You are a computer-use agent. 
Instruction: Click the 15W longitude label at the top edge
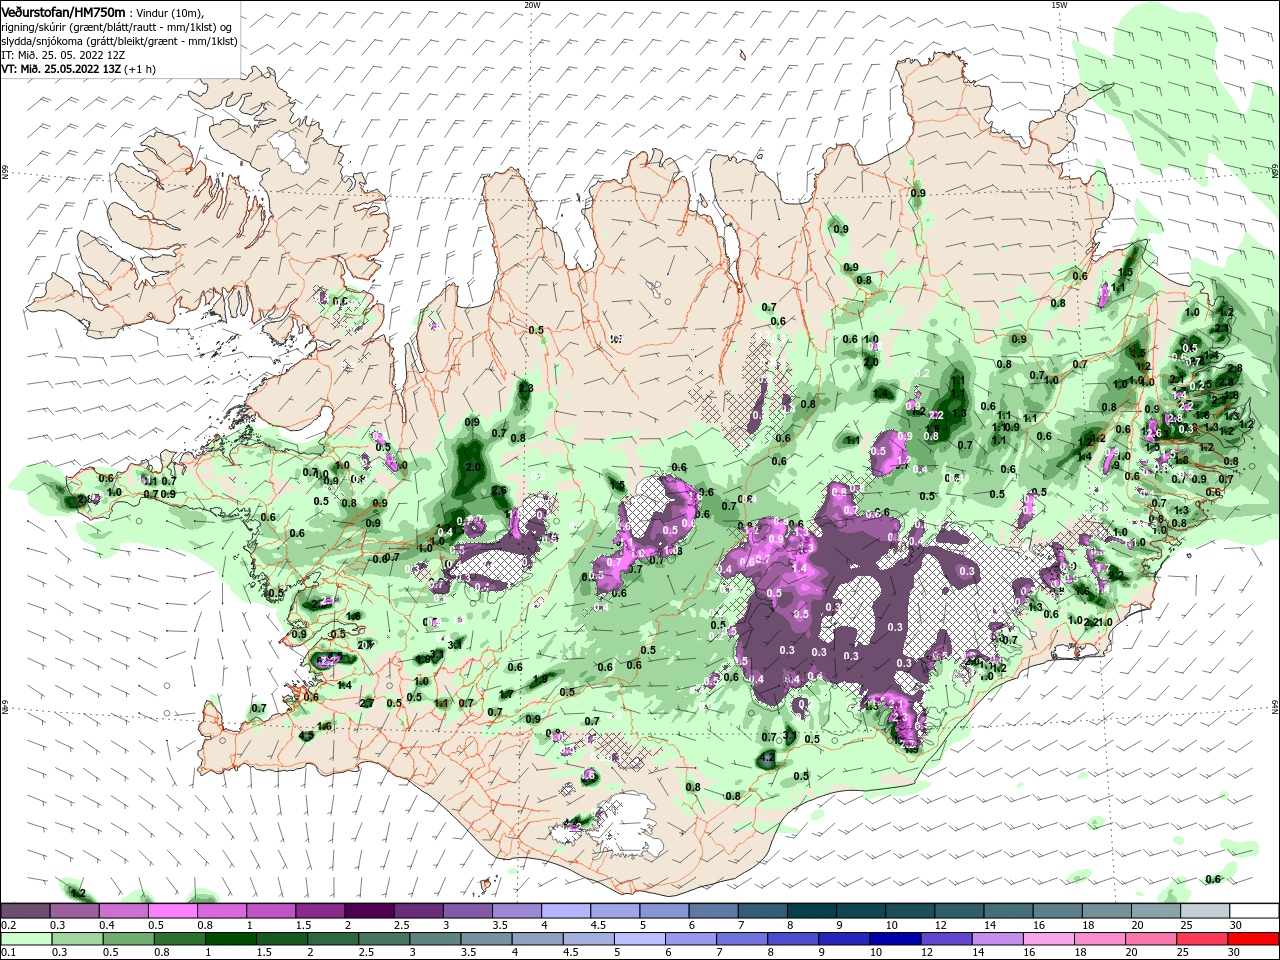tap(1059, 5)
